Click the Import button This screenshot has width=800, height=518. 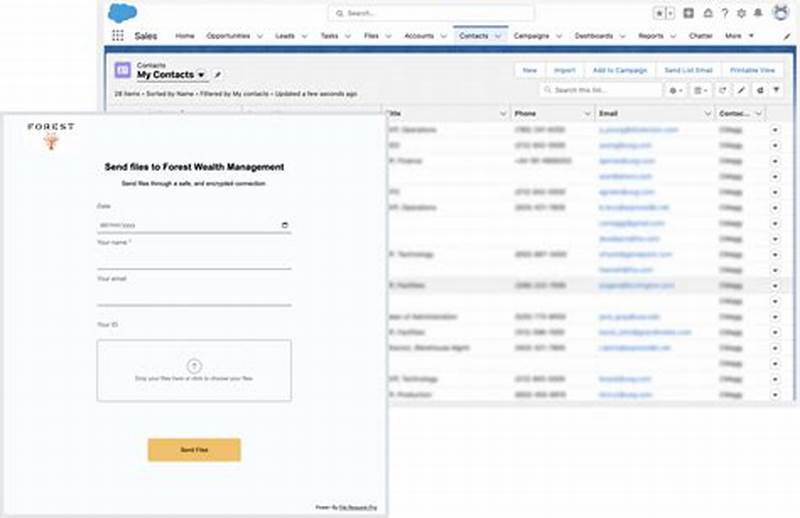pyautogui.click(x=564, y=70)
